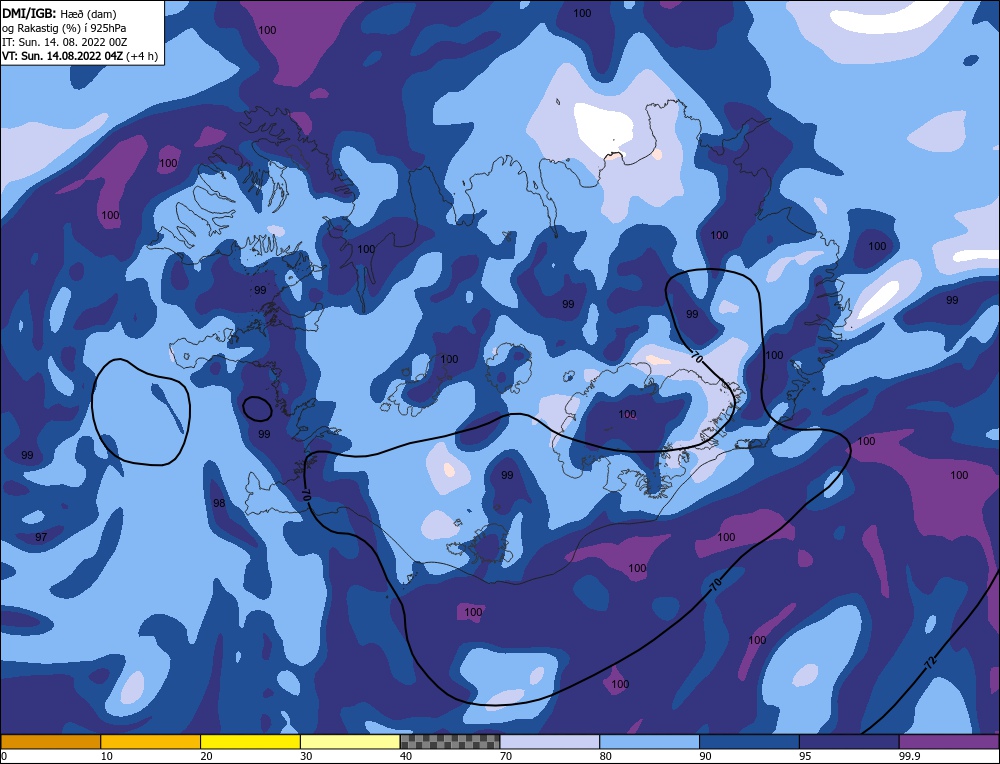
Task: Click the "20" tick on the color scale
Action: [207, 756]
